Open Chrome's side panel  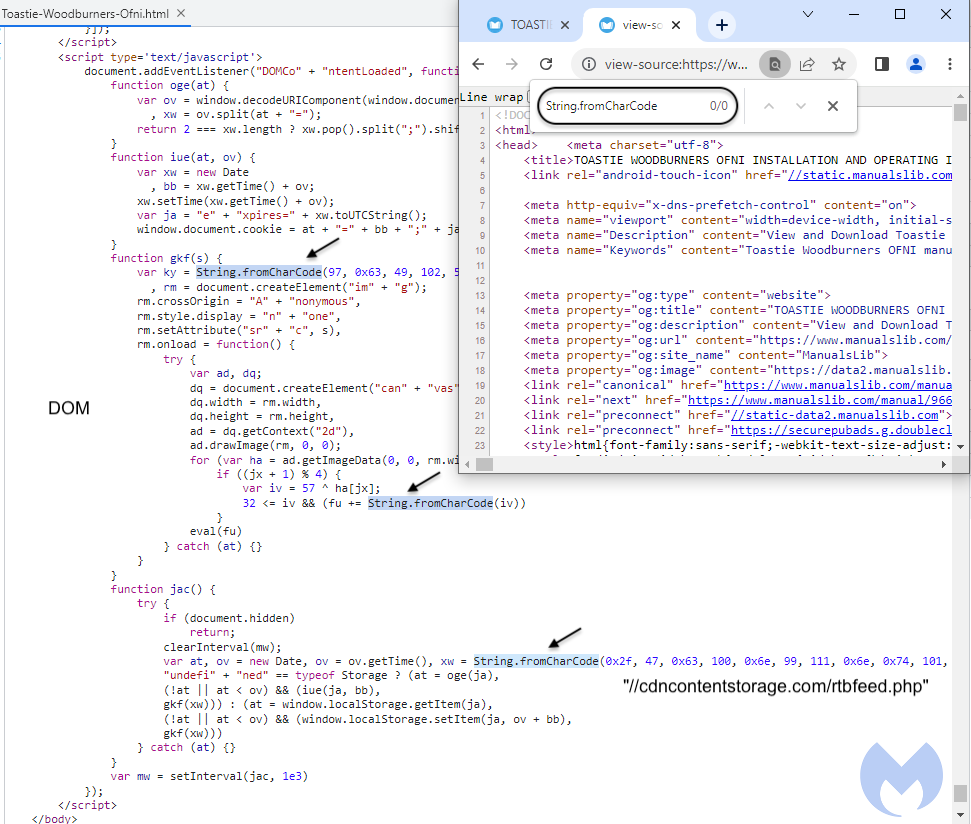pos(882,64)
